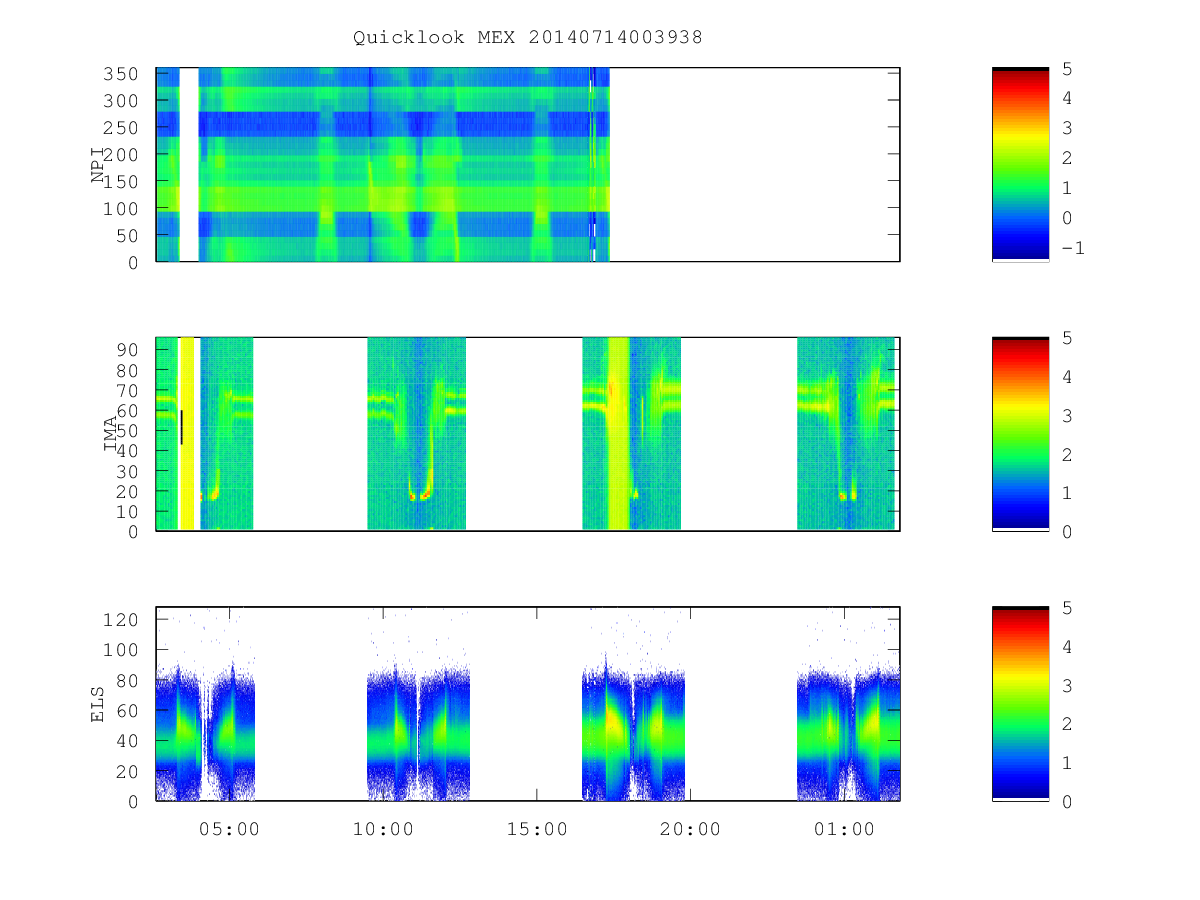Click the 05:00 time axis label
1200x900 pixels.
pos(231,829)
